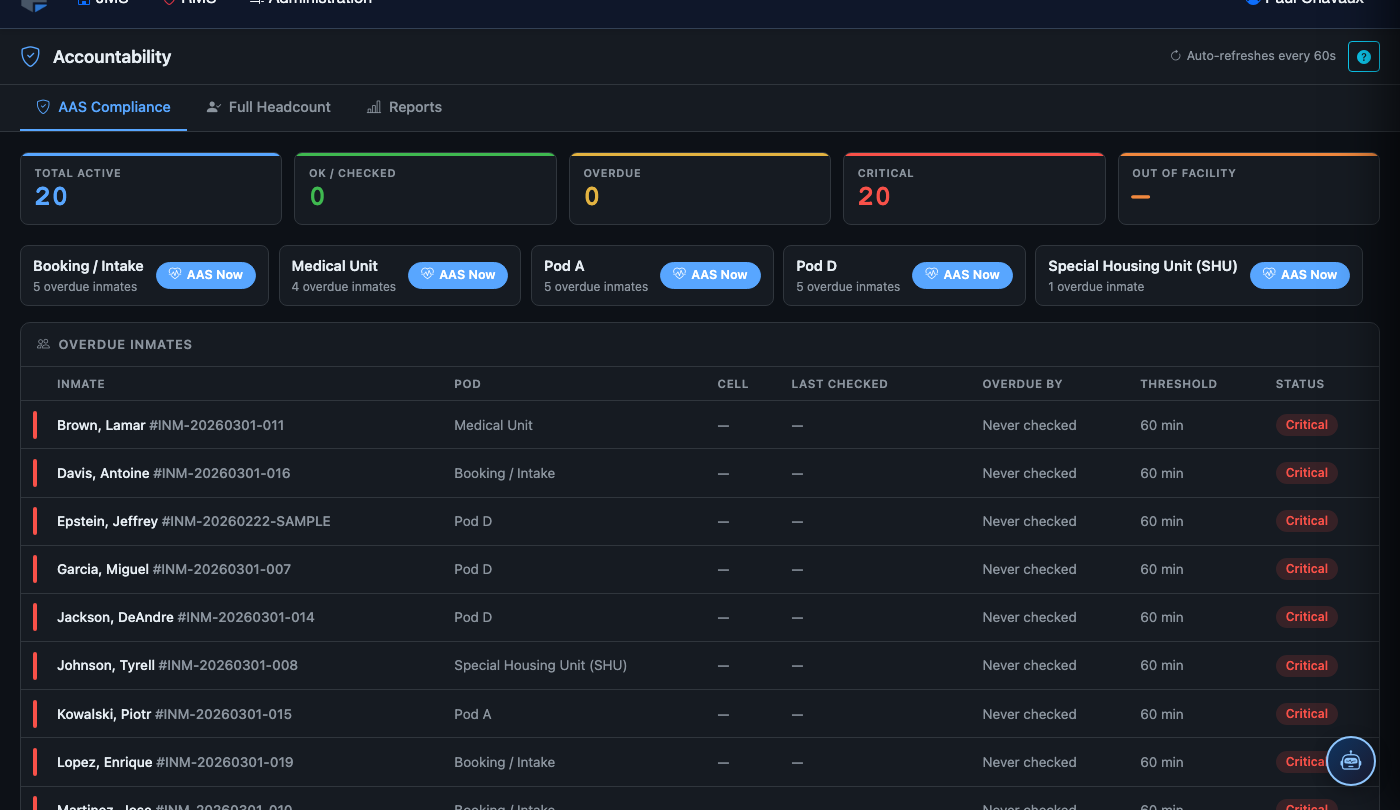The width and height of the screenshot is (1400, 810).
Task: Click the Threshold column header
Action: [x=1178, y=384]
